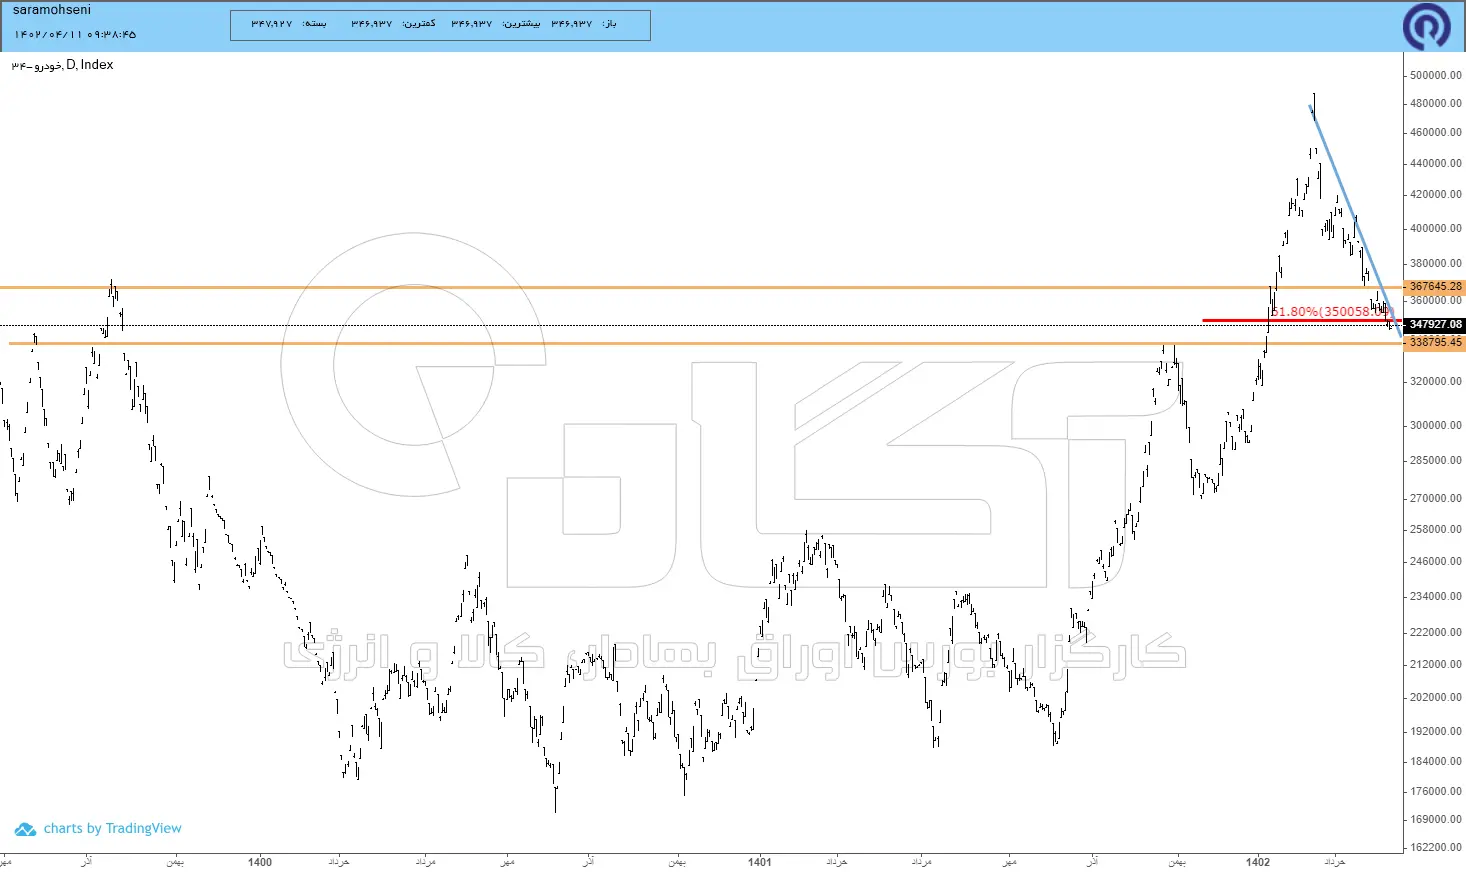Click the 212000.00 price axis label
Screen dimensions: 1466x872
1436,664
